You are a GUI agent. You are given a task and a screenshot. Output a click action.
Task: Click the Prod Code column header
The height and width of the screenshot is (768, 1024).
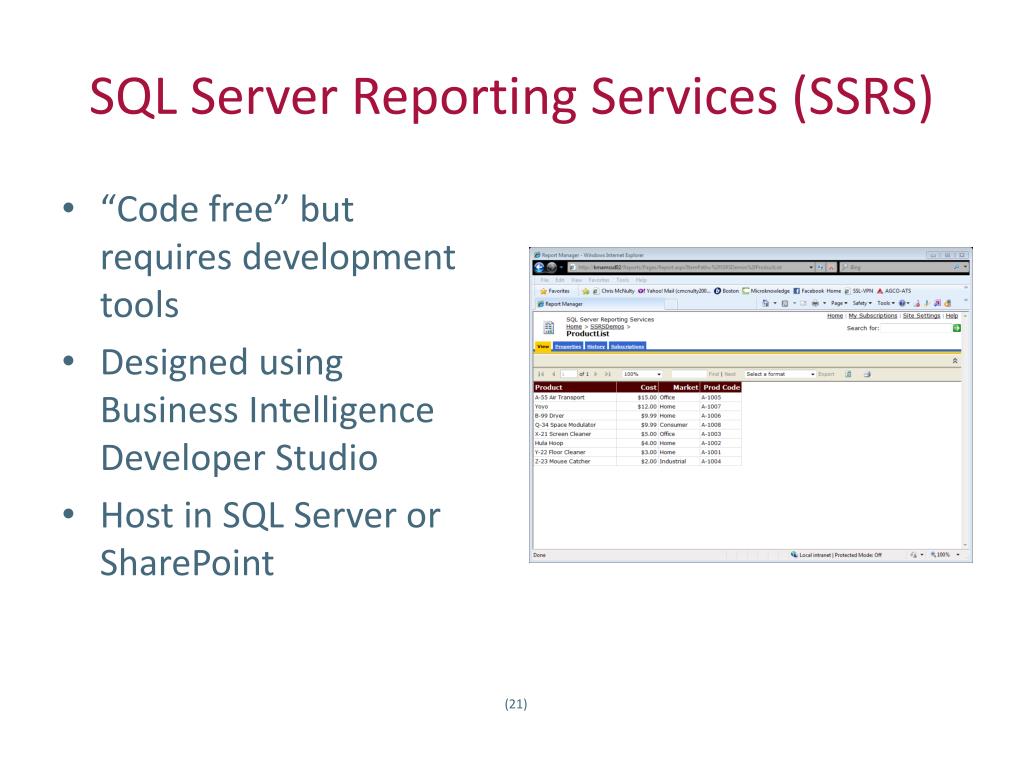point(721,387)
